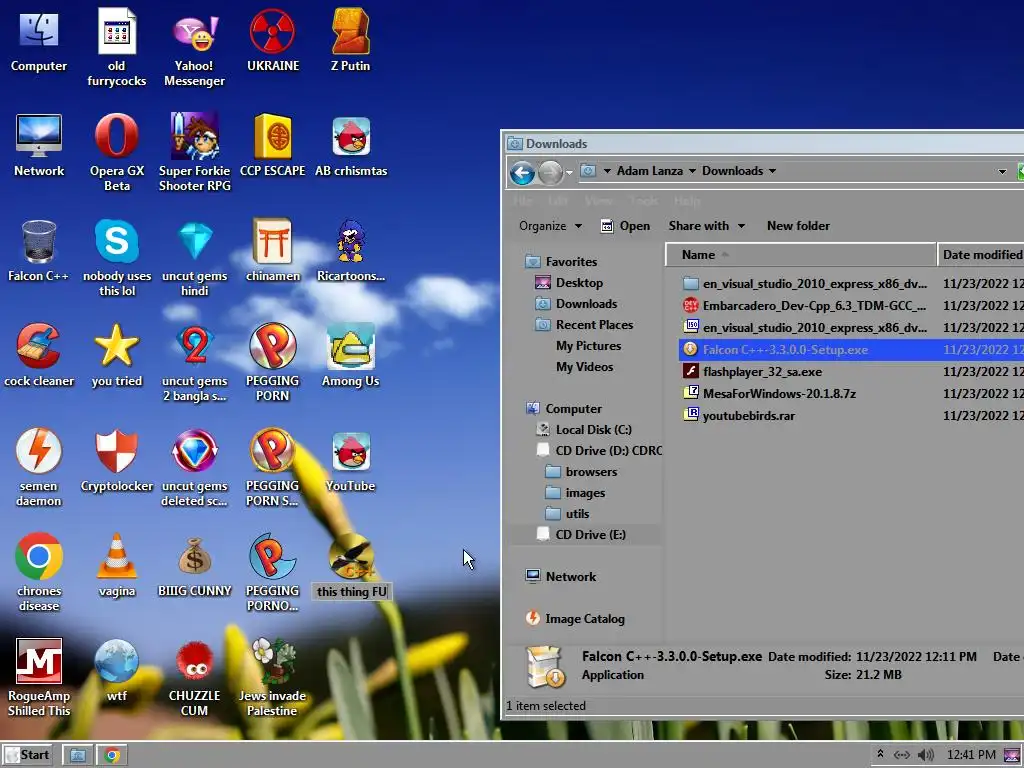The height and width of the screenshot is (768, 1024).
Task: Create a New folder in Downloads
Action: click(798, 226)
